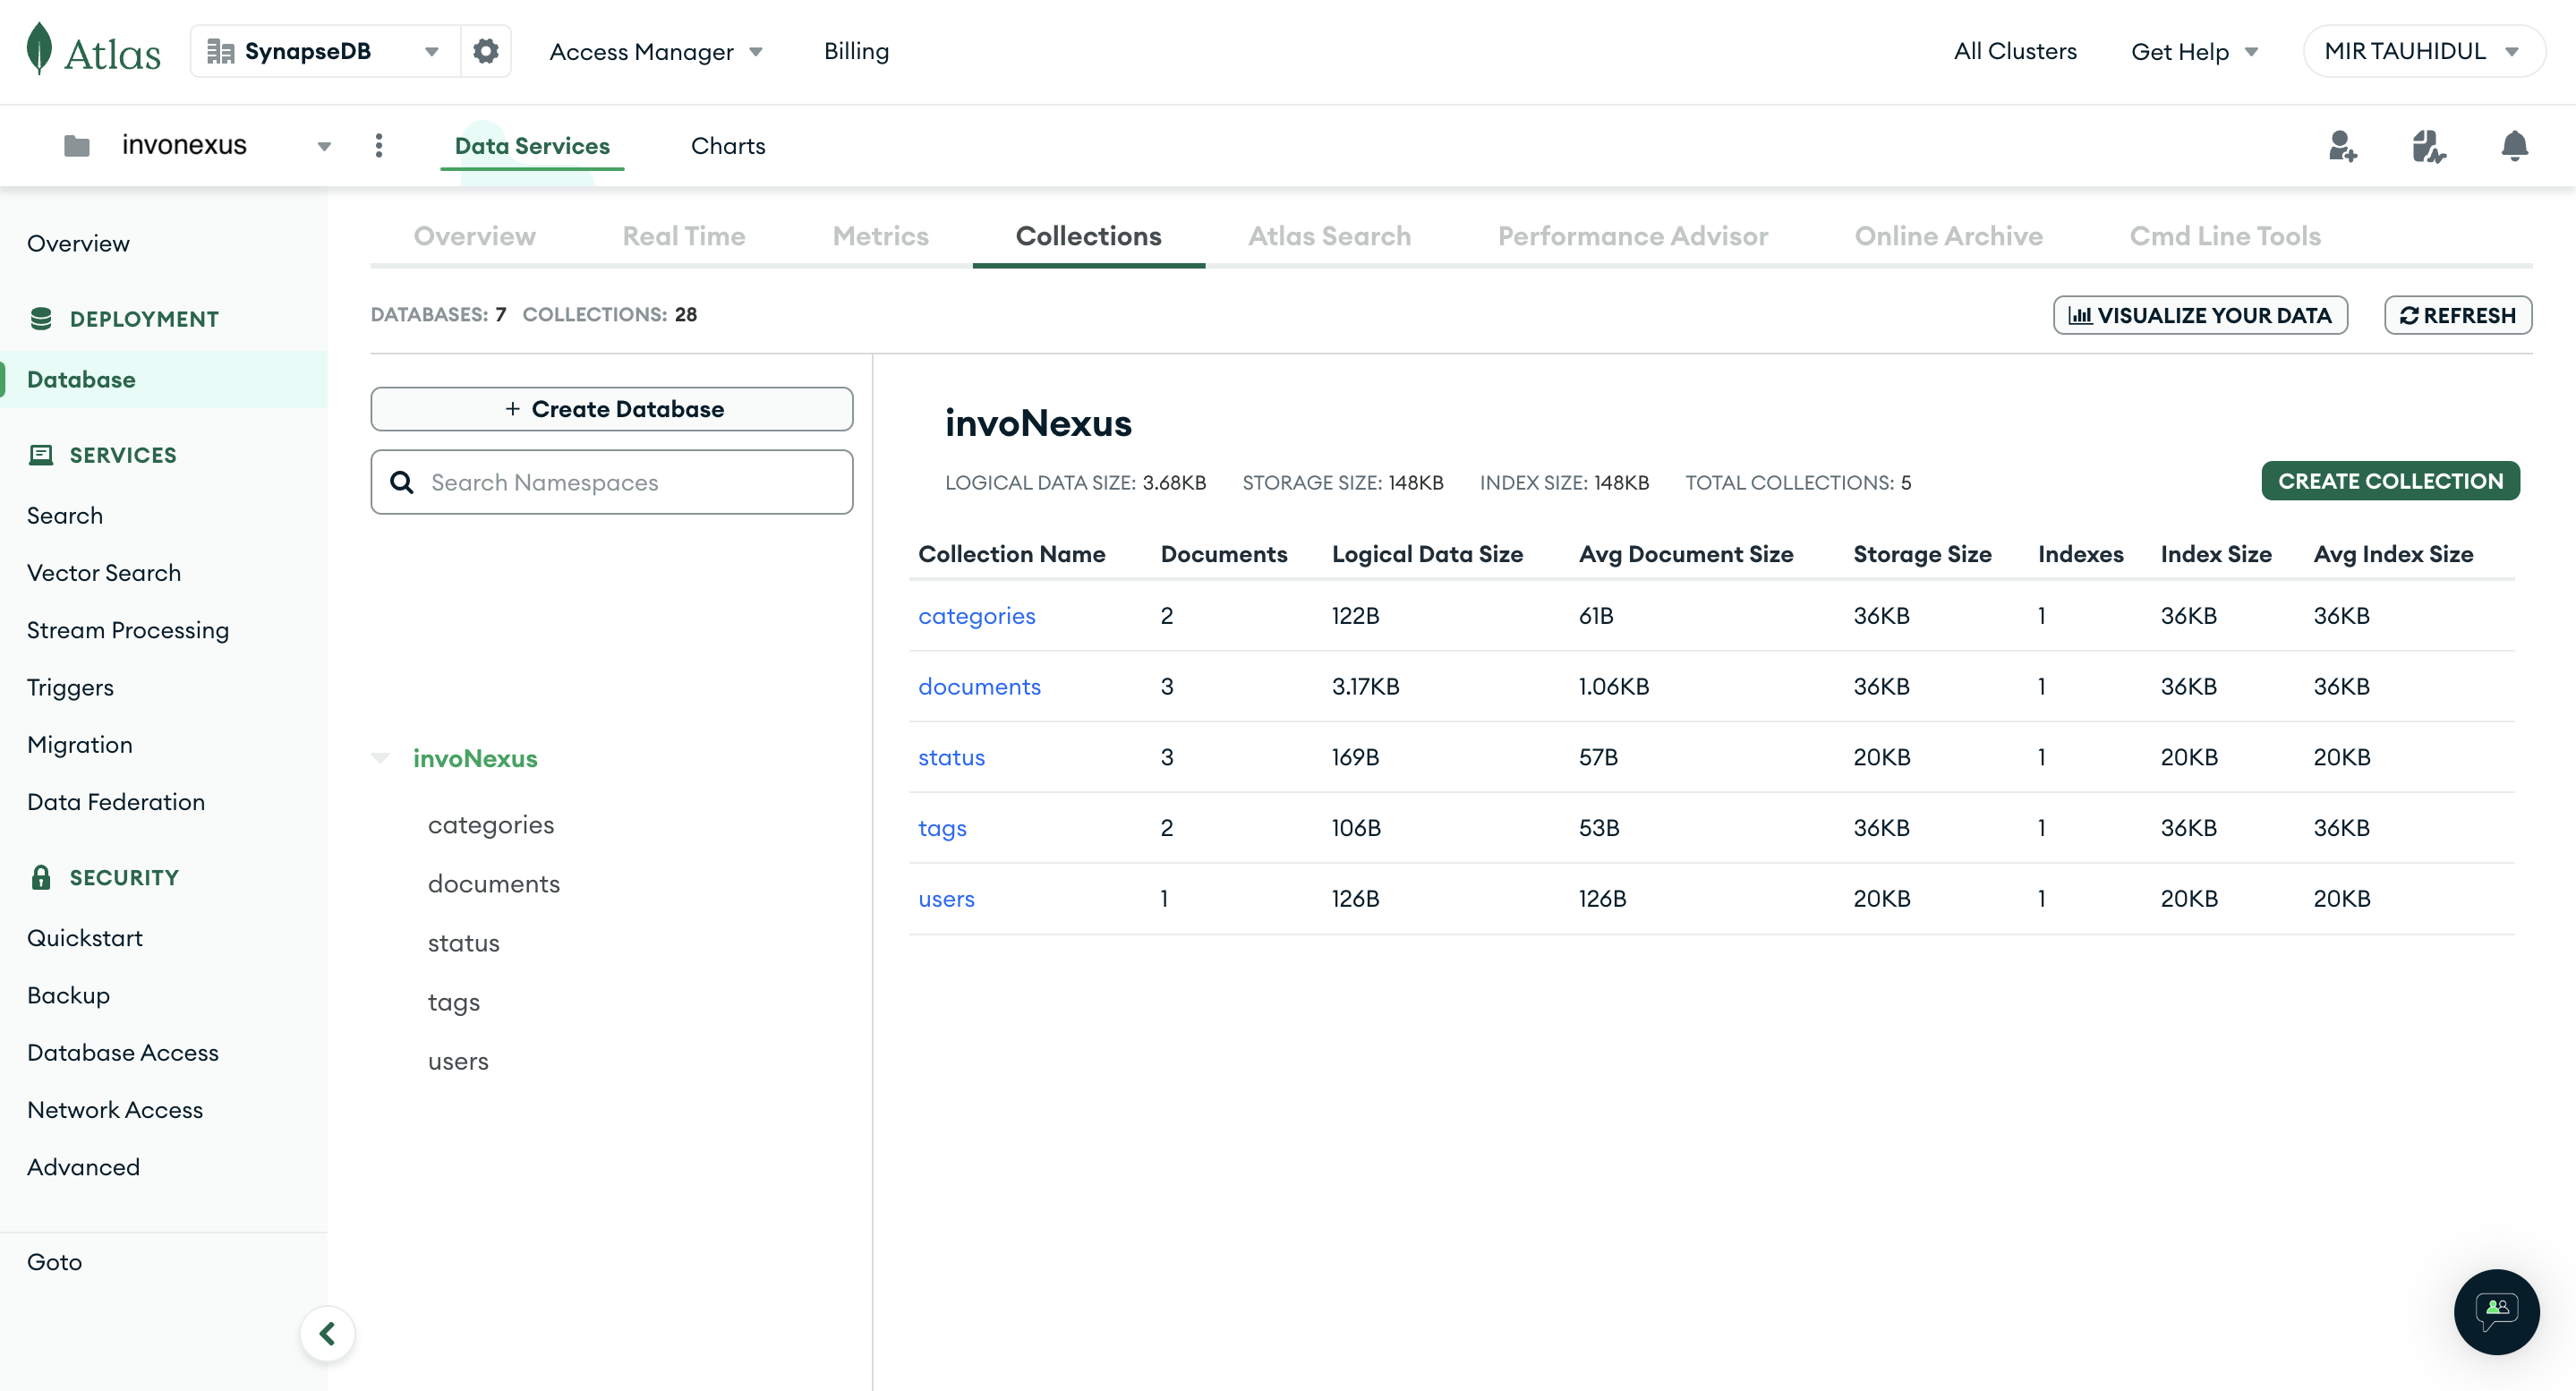Open the Performance Advisor tab

[1632, 236]
